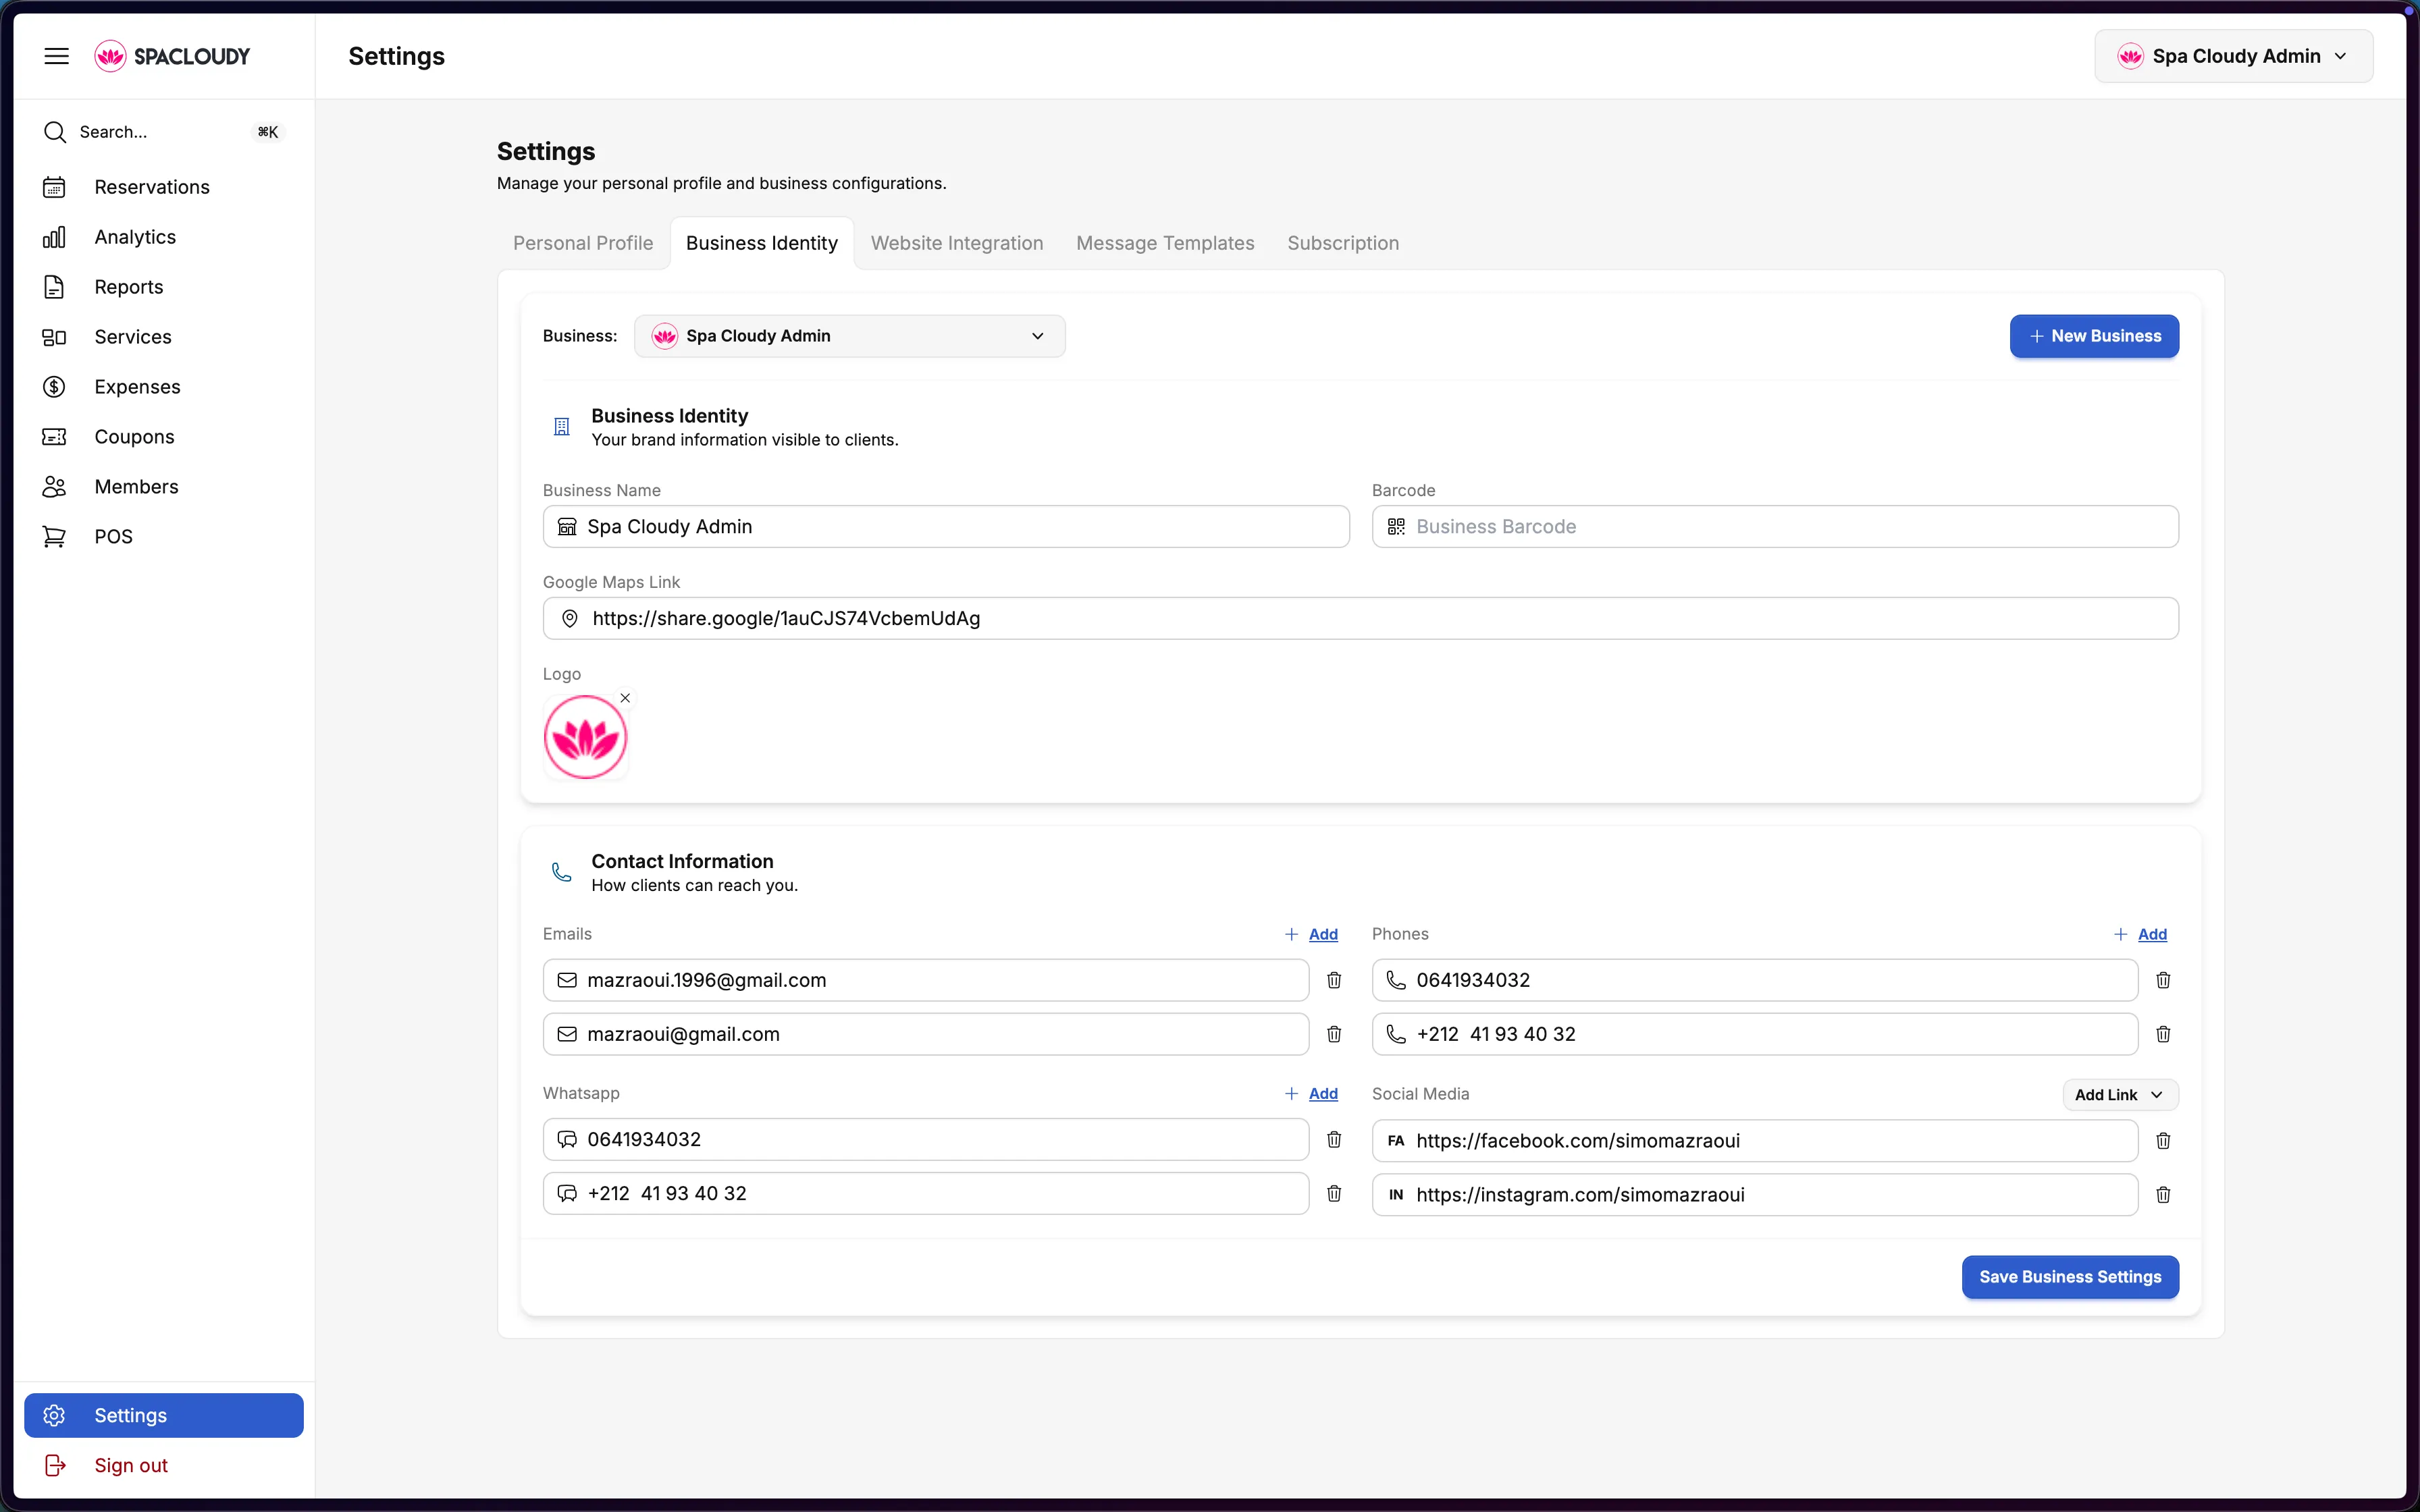Switch to the Message Templates tab
The image size is (2420, 1512).
[x=1164, y=243]
